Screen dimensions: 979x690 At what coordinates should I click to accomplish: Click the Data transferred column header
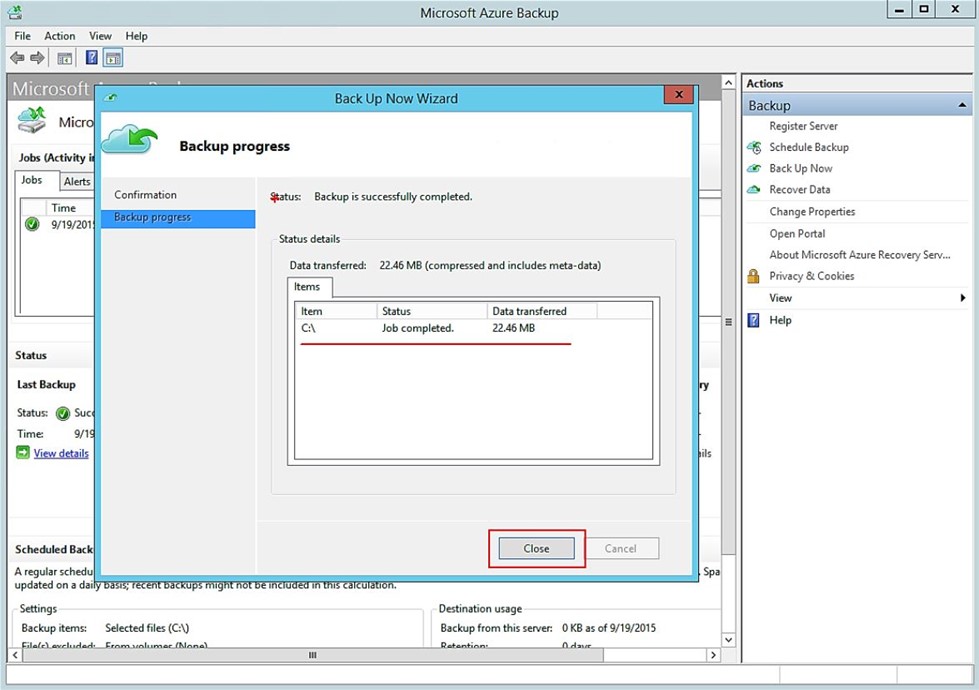coord(529,311)
